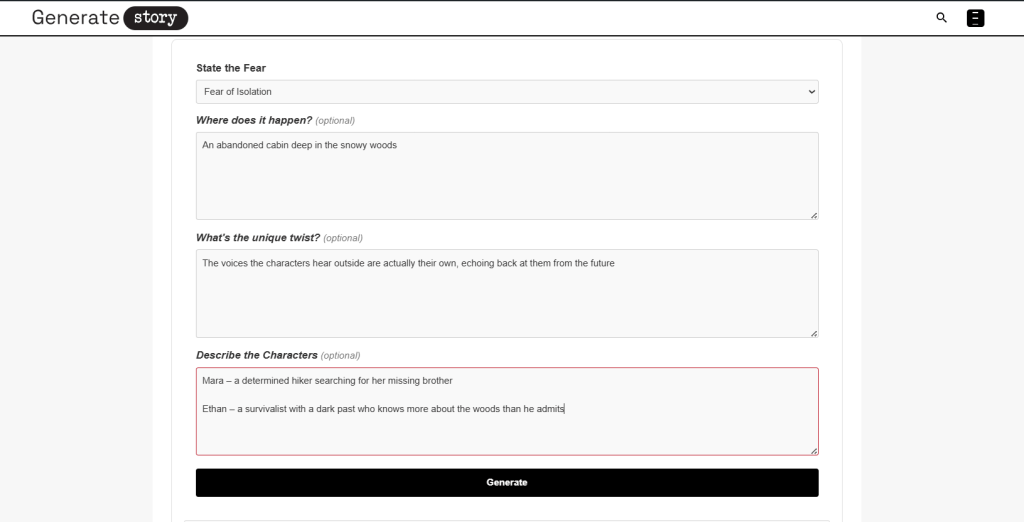Click the chevron arrow of fear dropdown

(810, 92)
